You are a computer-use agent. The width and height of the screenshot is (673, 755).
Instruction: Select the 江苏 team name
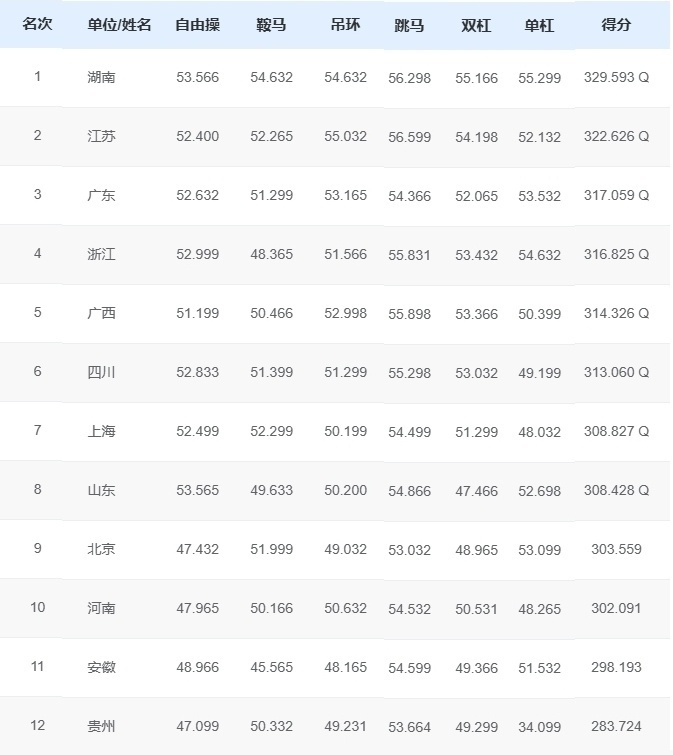pos(101,136)
